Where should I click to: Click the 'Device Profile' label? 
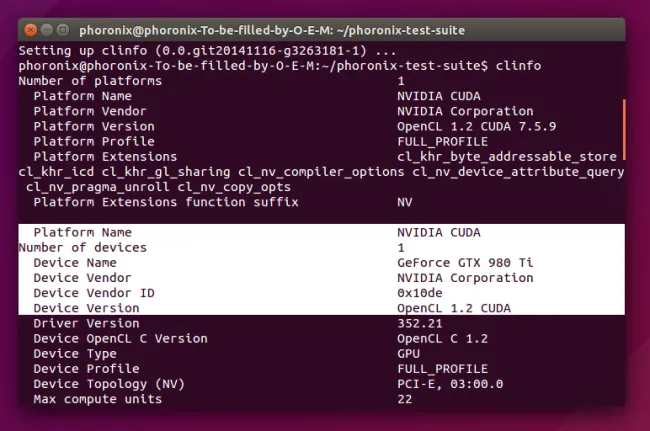point(86,369)
